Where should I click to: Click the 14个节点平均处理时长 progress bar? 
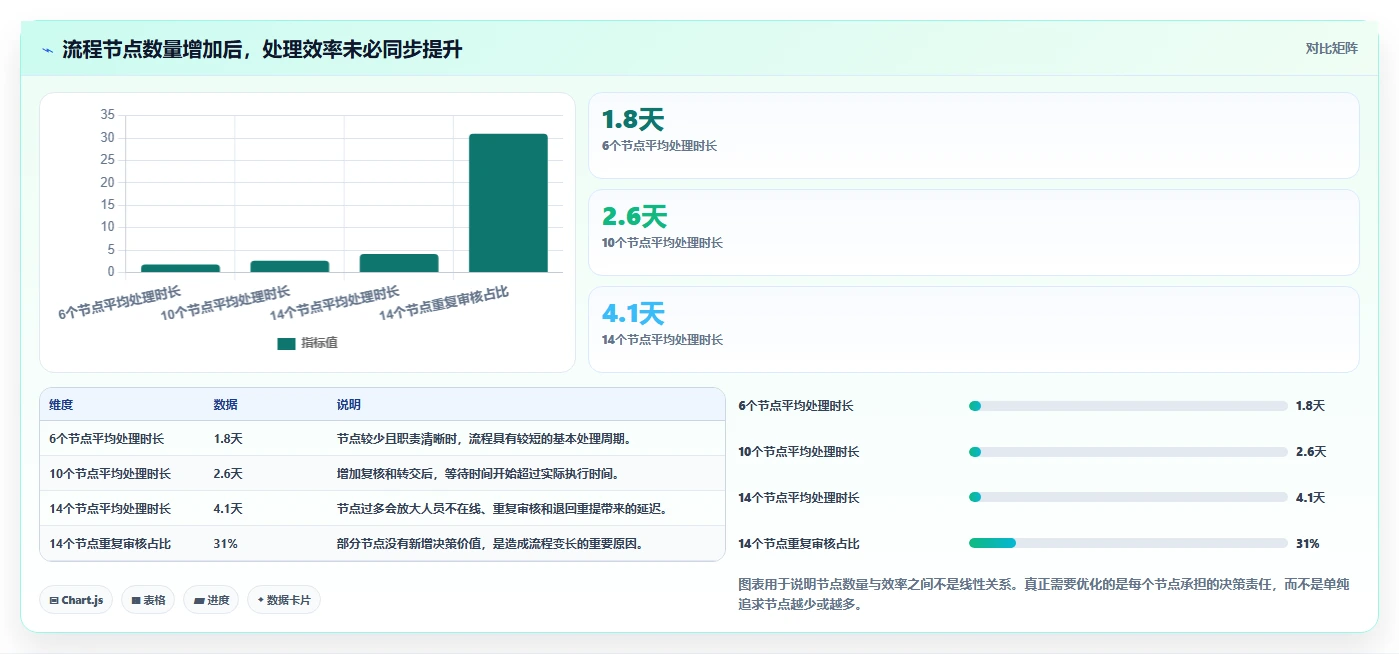1128,497
